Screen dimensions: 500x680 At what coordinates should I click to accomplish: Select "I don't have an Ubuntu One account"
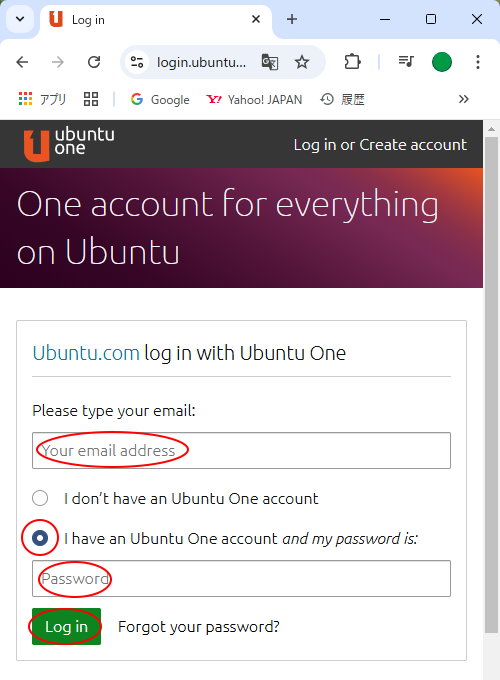click(x=40, y=498)
